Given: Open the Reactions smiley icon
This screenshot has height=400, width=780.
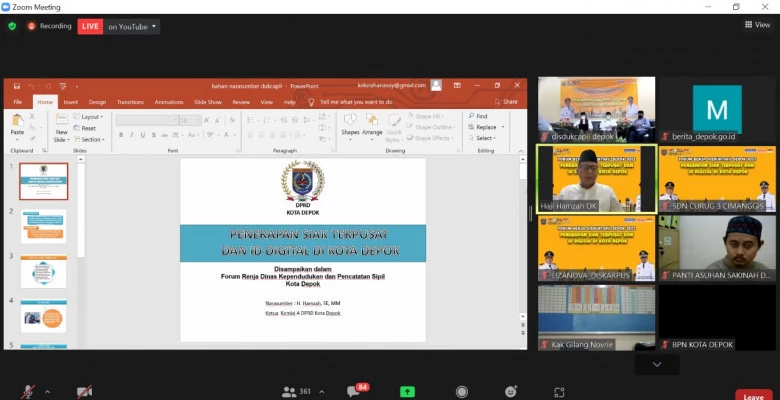Looking at the screenshot, I should [510, 391].
